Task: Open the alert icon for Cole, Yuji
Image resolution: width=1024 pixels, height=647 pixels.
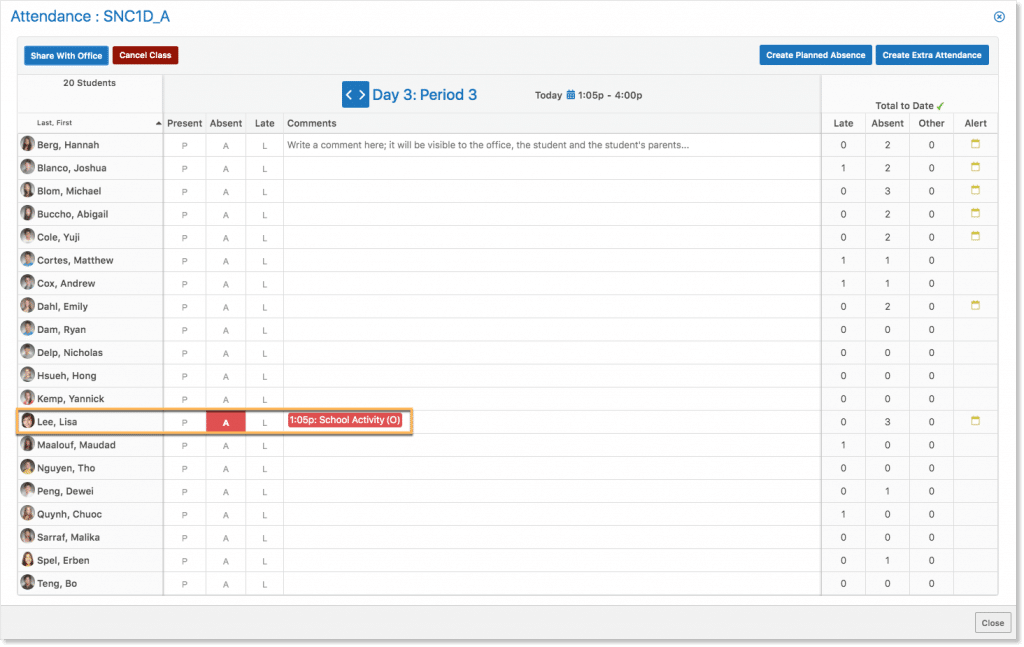Action: [x=975, y=236]
